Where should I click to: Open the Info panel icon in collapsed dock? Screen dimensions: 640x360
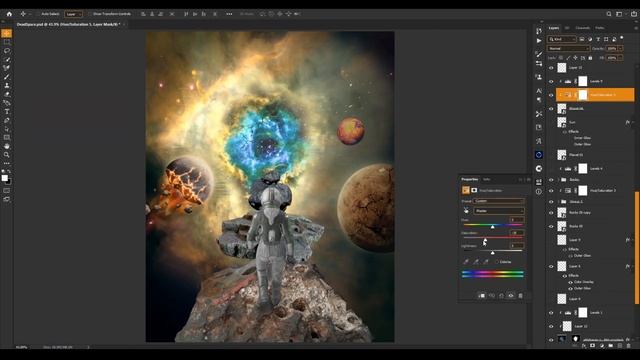(539, 191)
